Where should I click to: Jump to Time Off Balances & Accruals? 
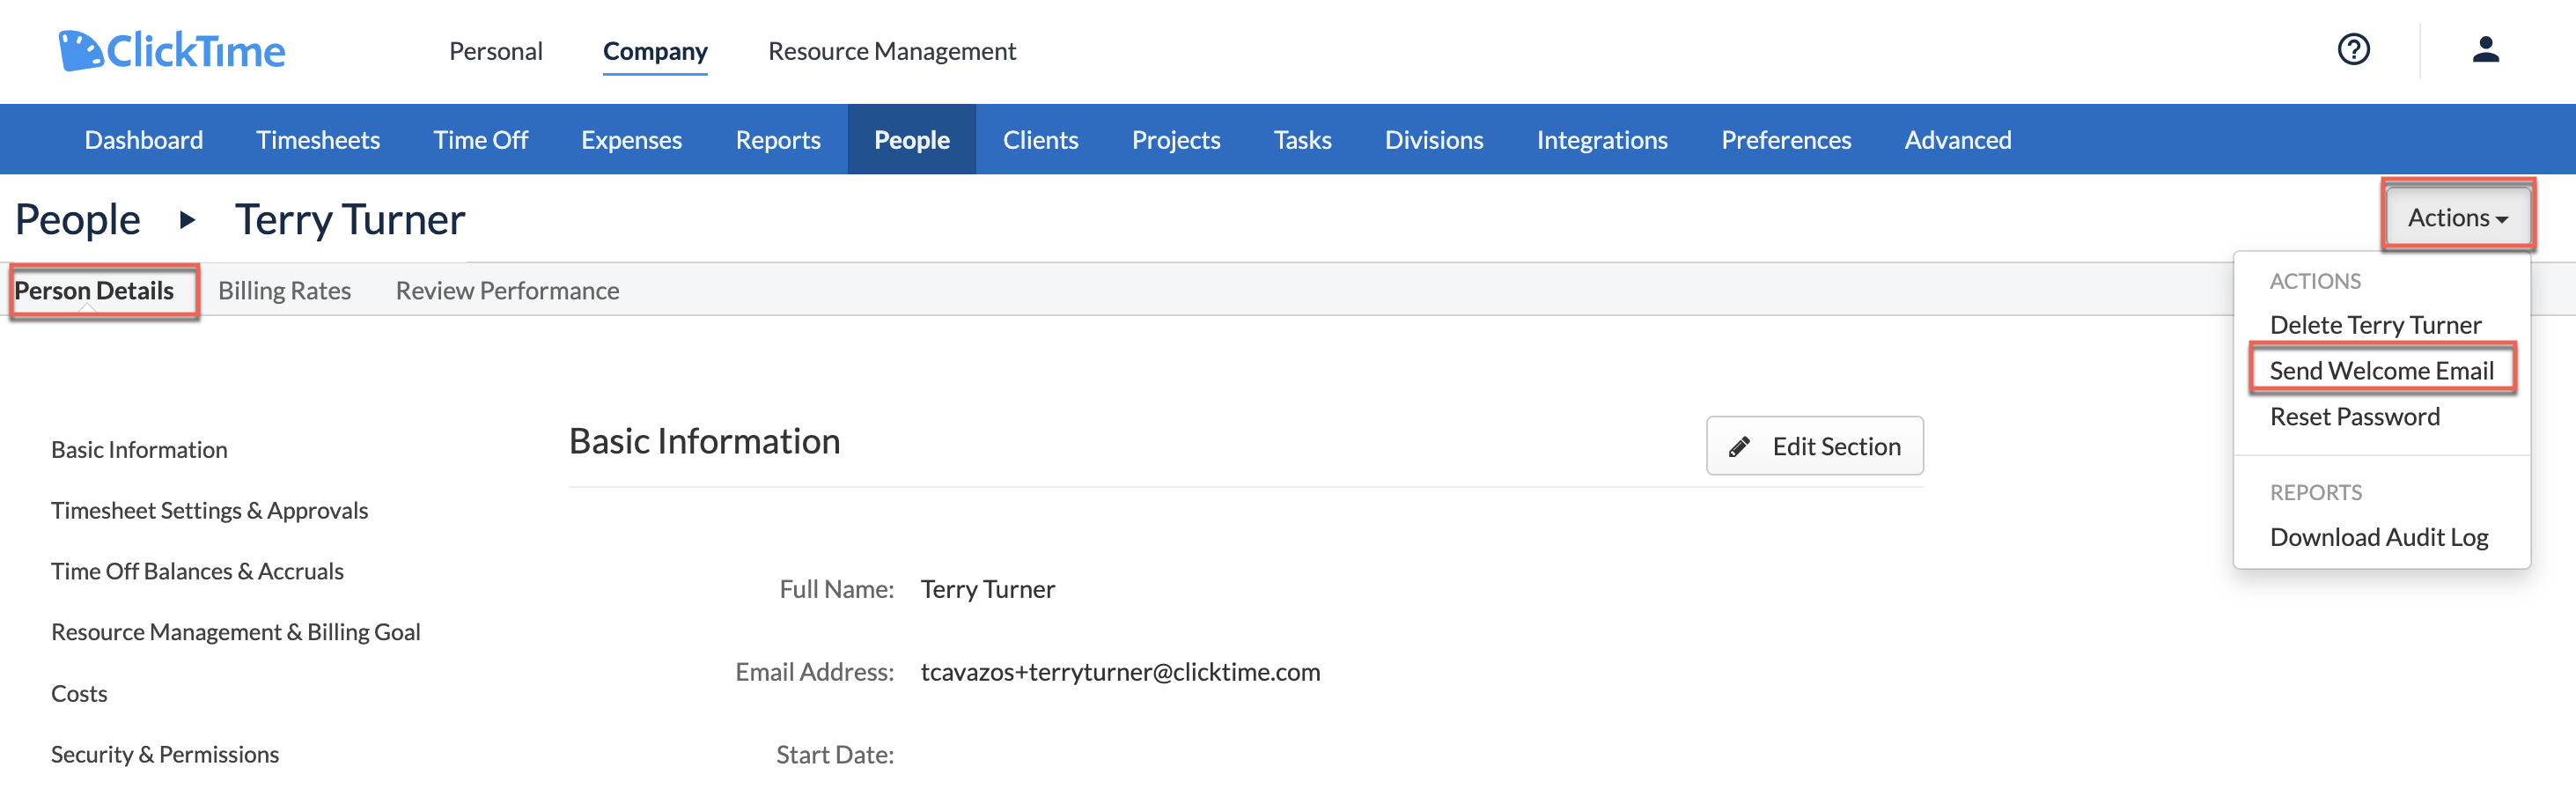(x=197, y=572)
